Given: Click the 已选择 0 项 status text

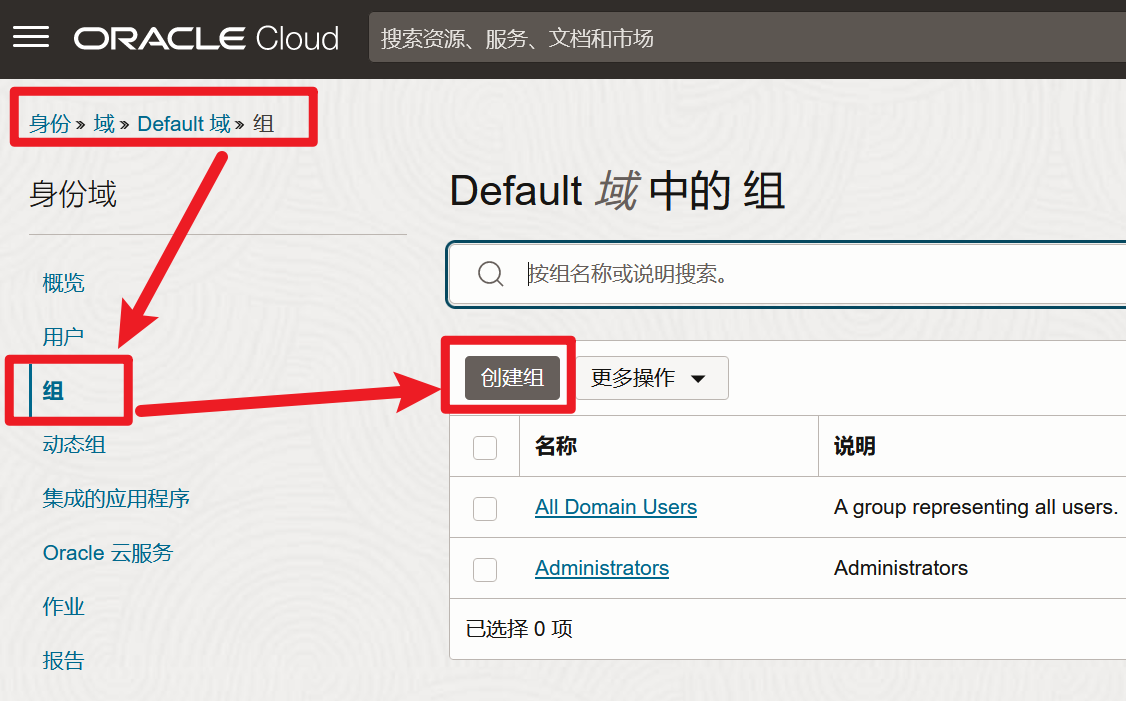Looking at the screenshot, I should (518, 628).
